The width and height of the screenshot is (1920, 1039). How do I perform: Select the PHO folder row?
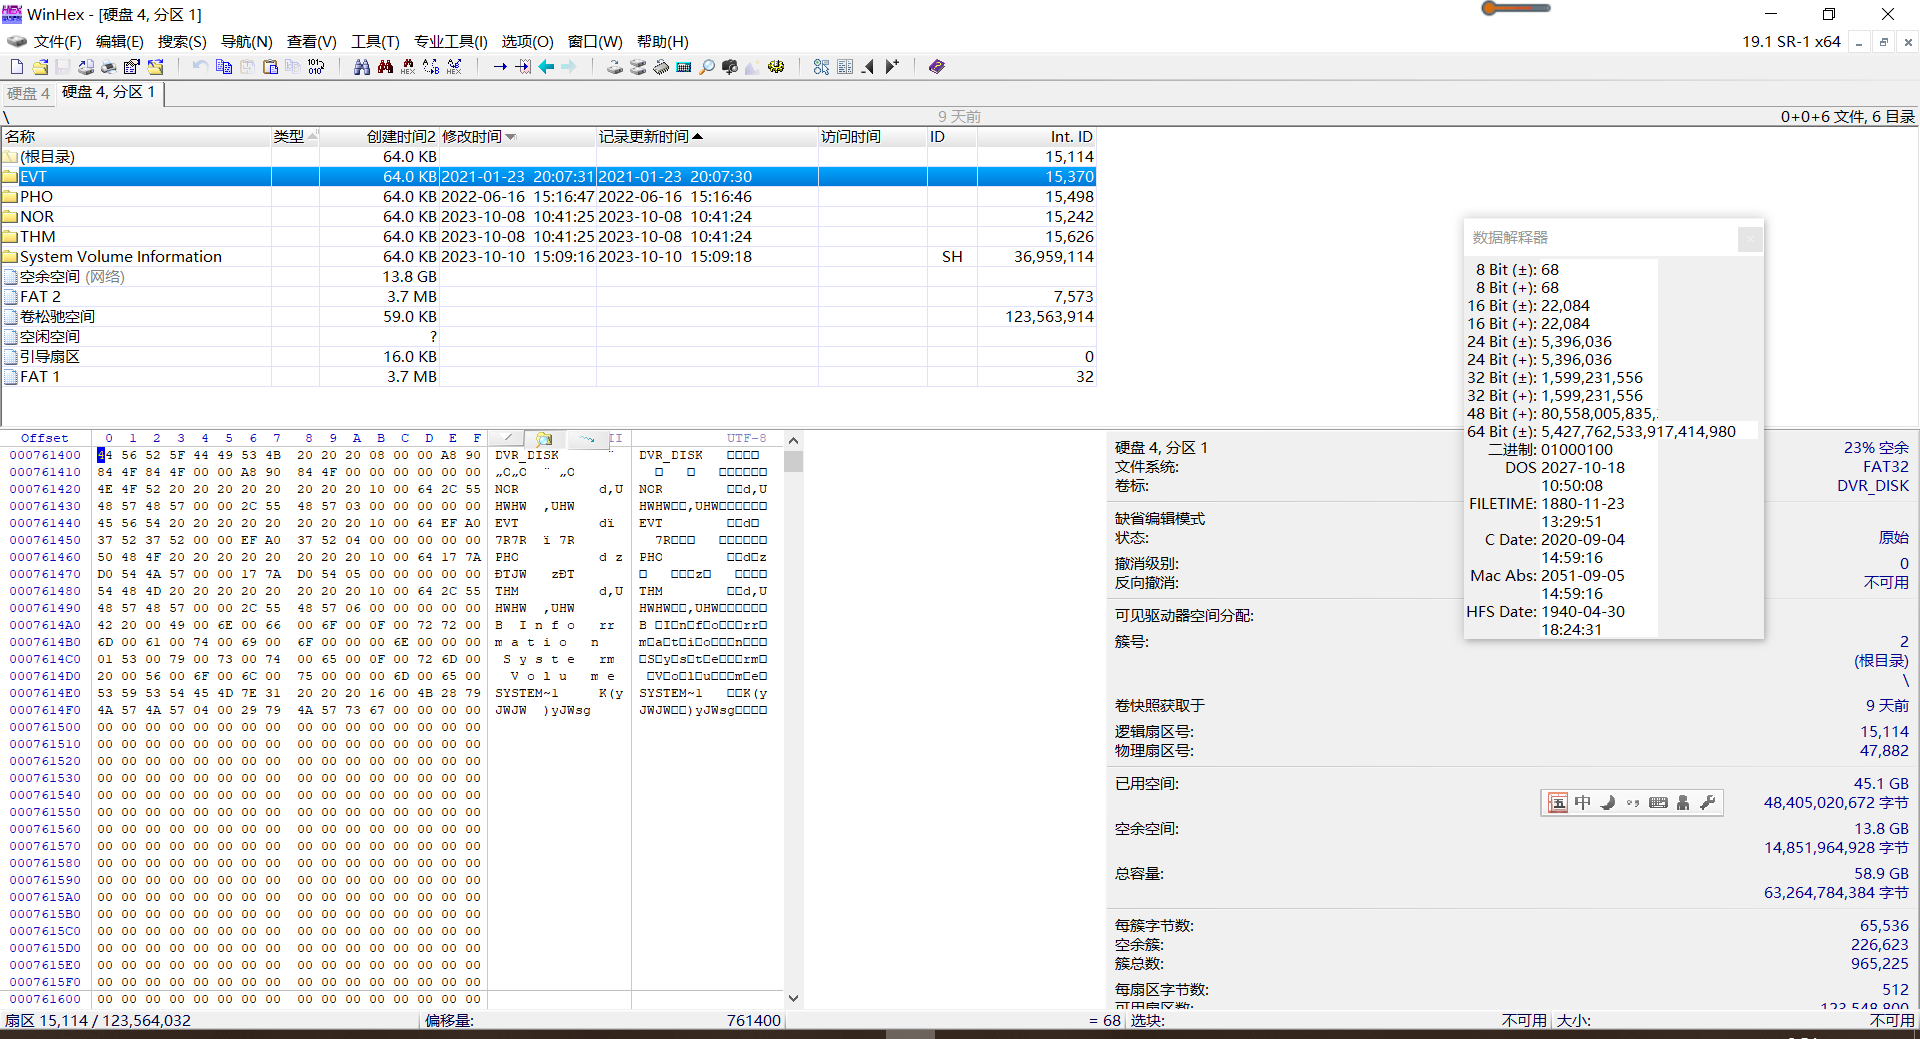pyautogui.click(x=548, y=197)
